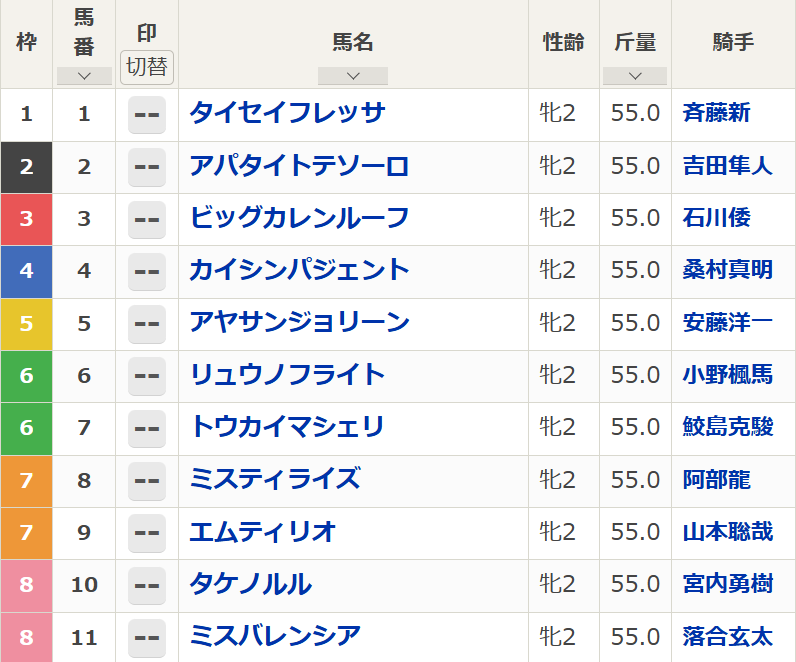Toggle mark box in ビッグカレンルーフ row

147,219
